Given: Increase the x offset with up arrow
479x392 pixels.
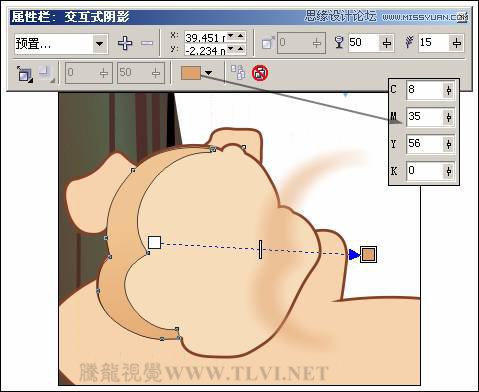Looking at the screenshot, I should point(241,36).
